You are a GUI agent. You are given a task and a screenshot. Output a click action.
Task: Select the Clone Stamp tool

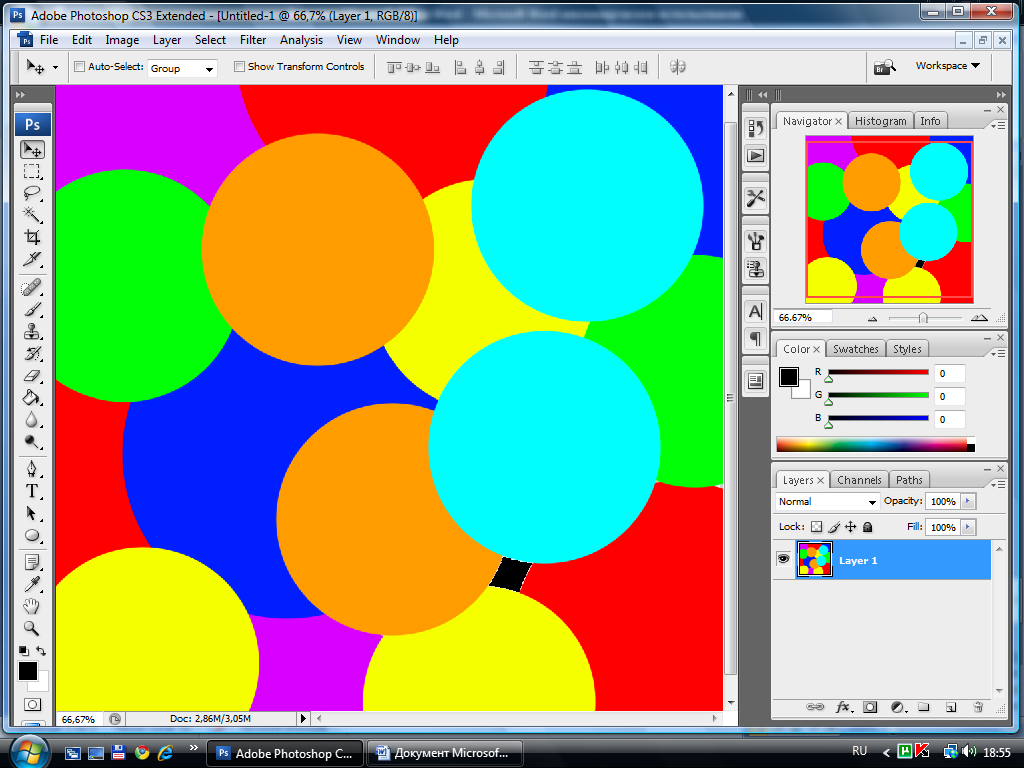click(32, 332)
